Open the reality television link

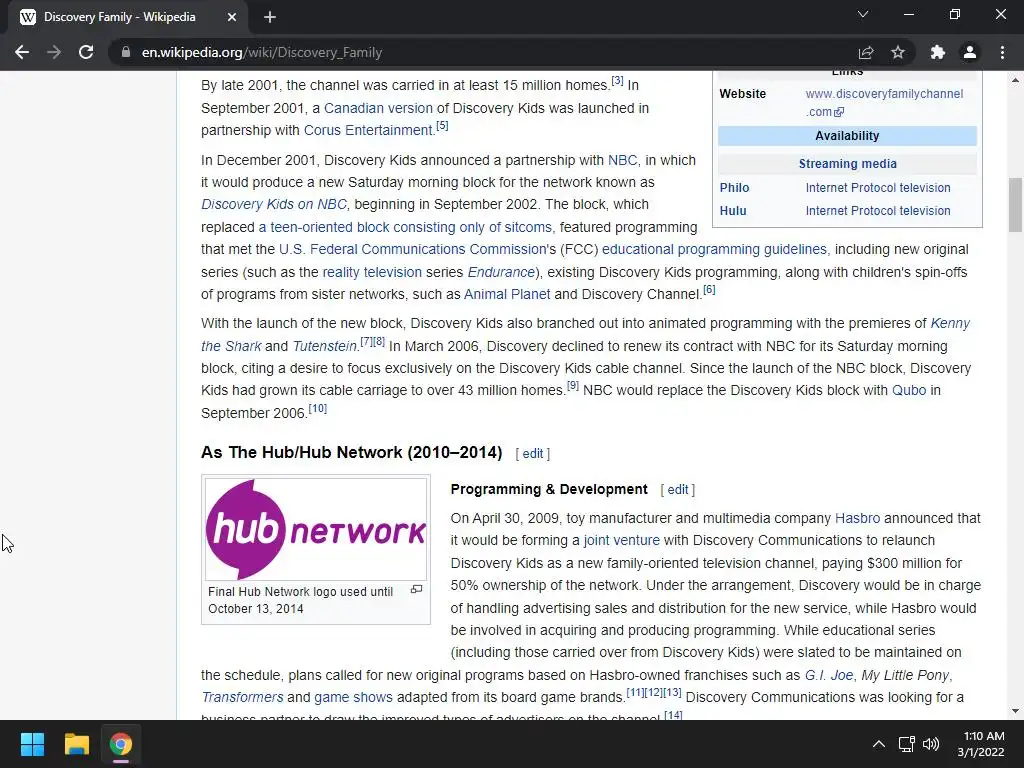tap(372, 272)
